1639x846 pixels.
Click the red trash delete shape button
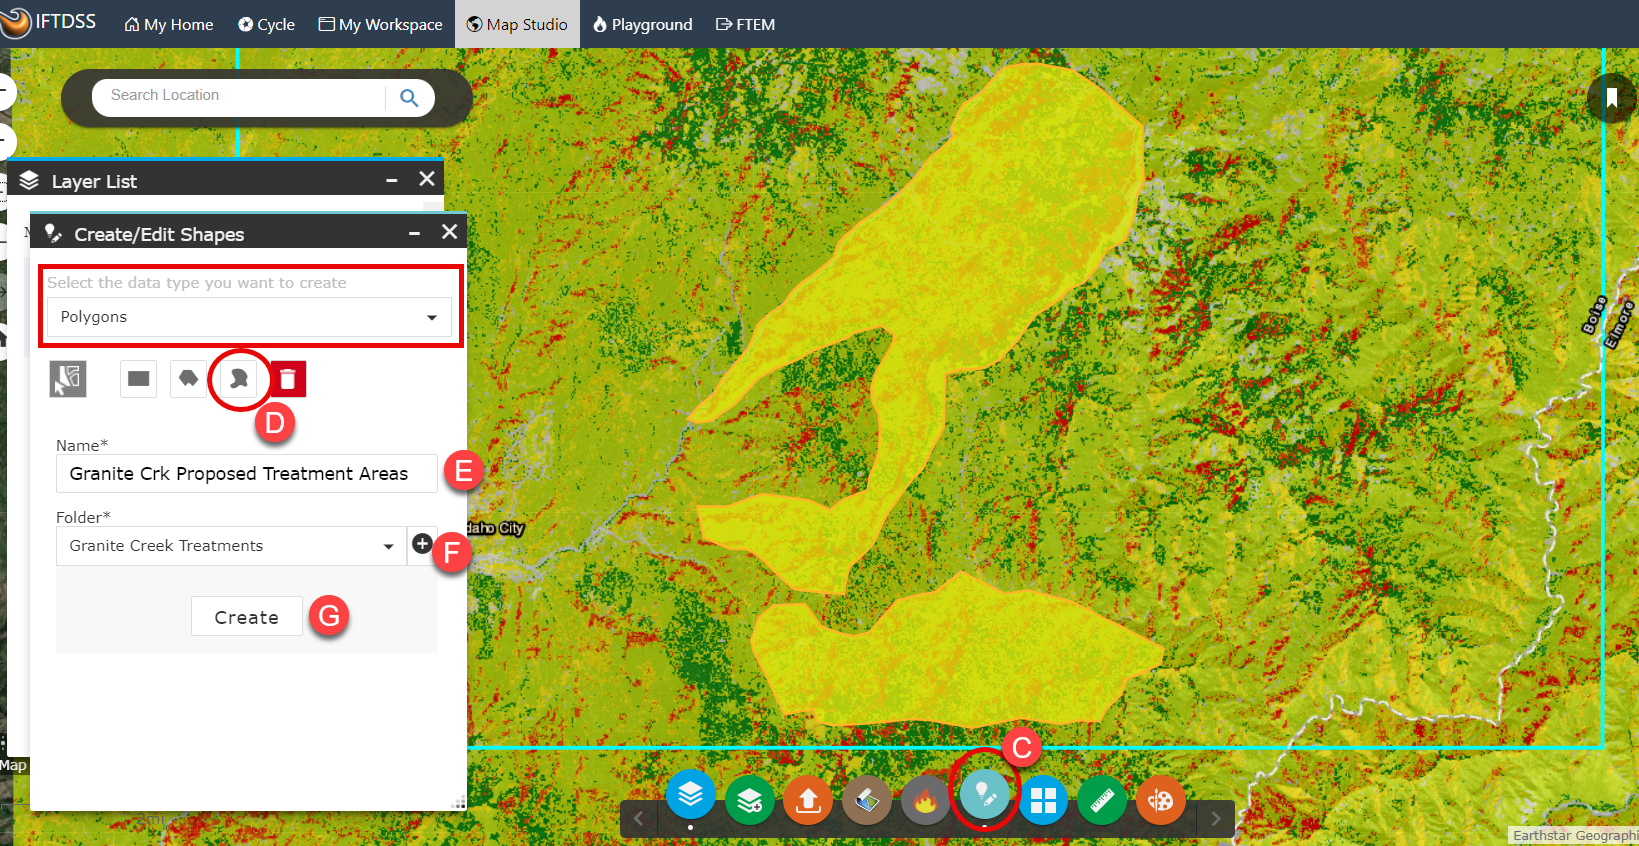pos(288,379)
